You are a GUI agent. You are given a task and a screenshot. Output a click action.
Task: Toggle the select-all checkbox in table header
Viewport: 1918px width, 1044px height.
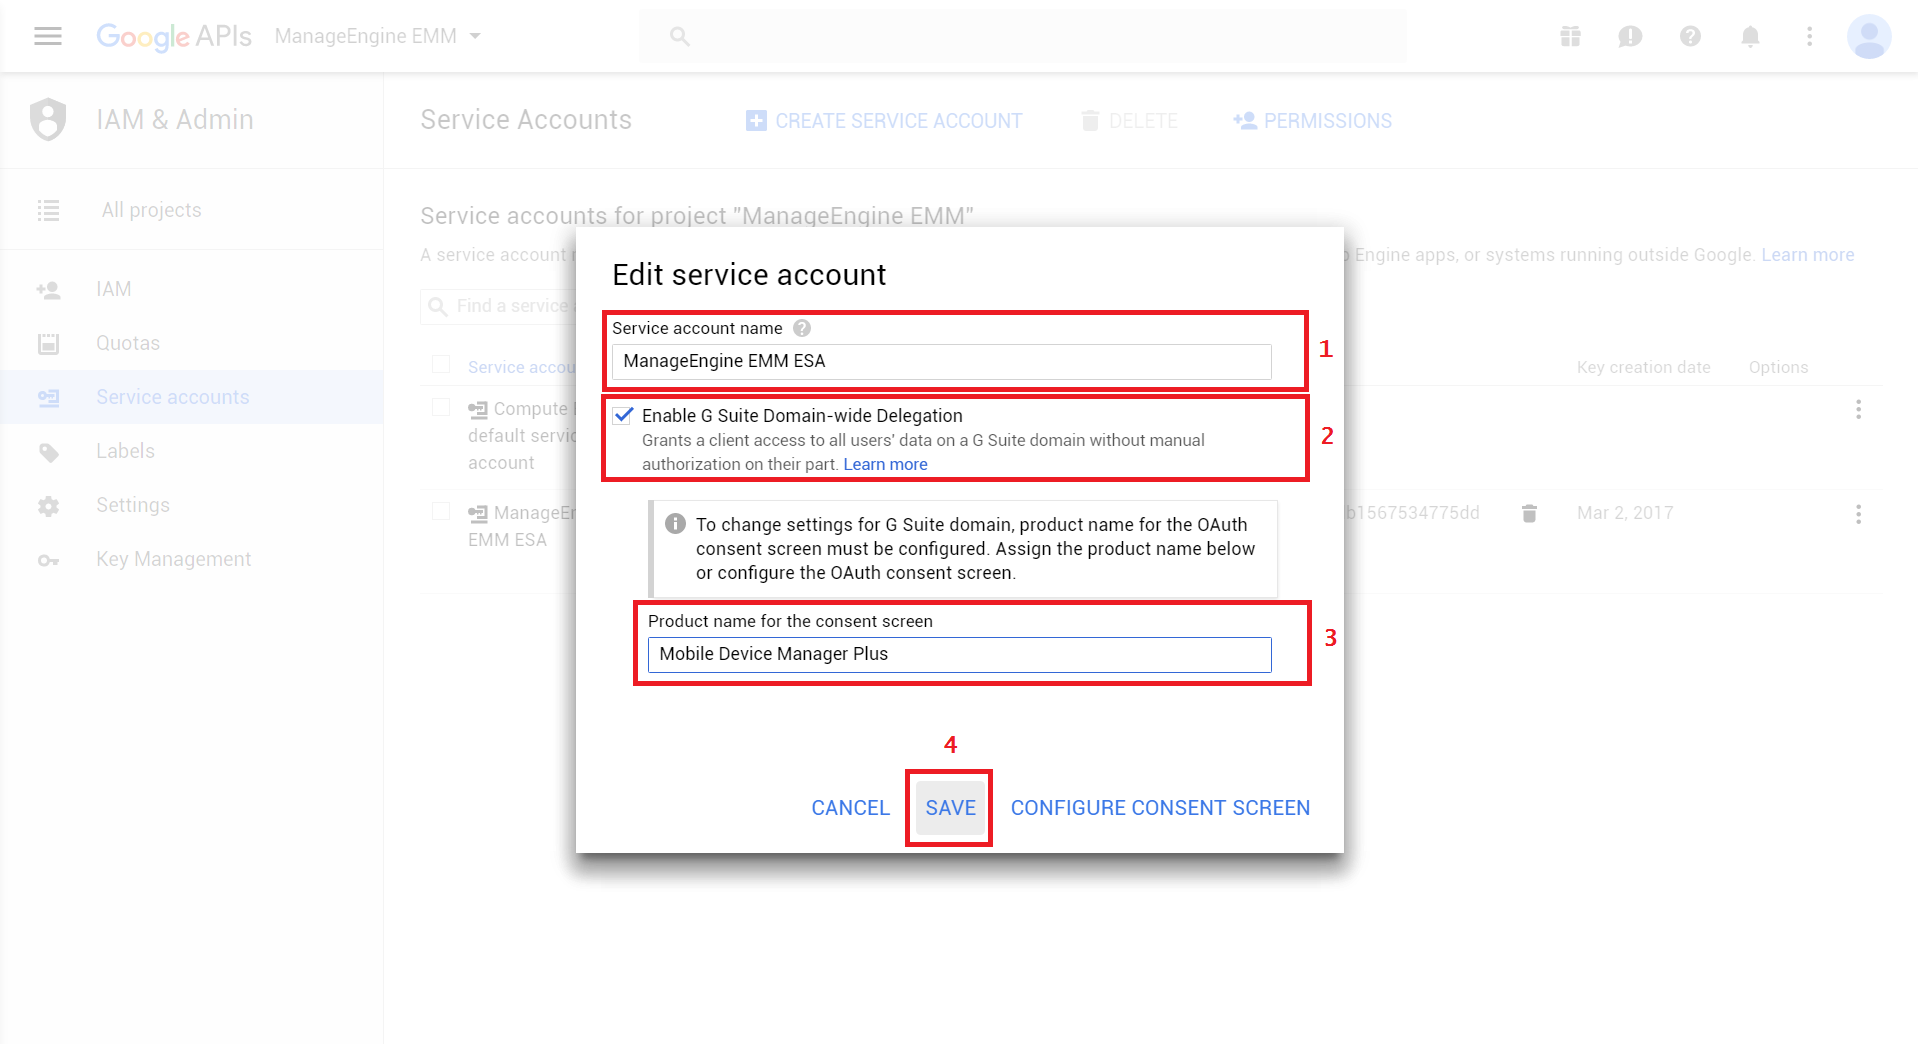(x=441, y=365)
